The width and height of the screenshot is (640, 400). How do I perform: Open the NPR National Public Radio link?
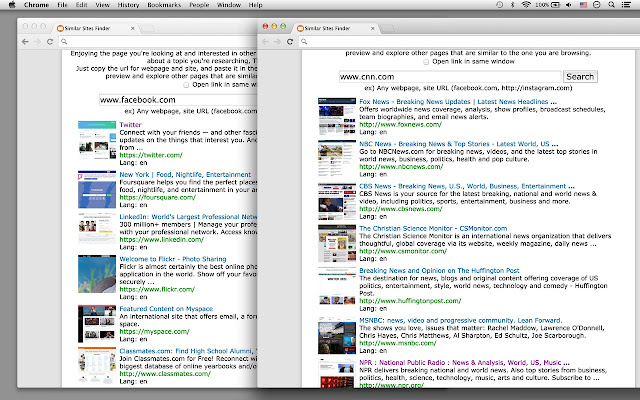pyautogui.click(x=464, y=362)
